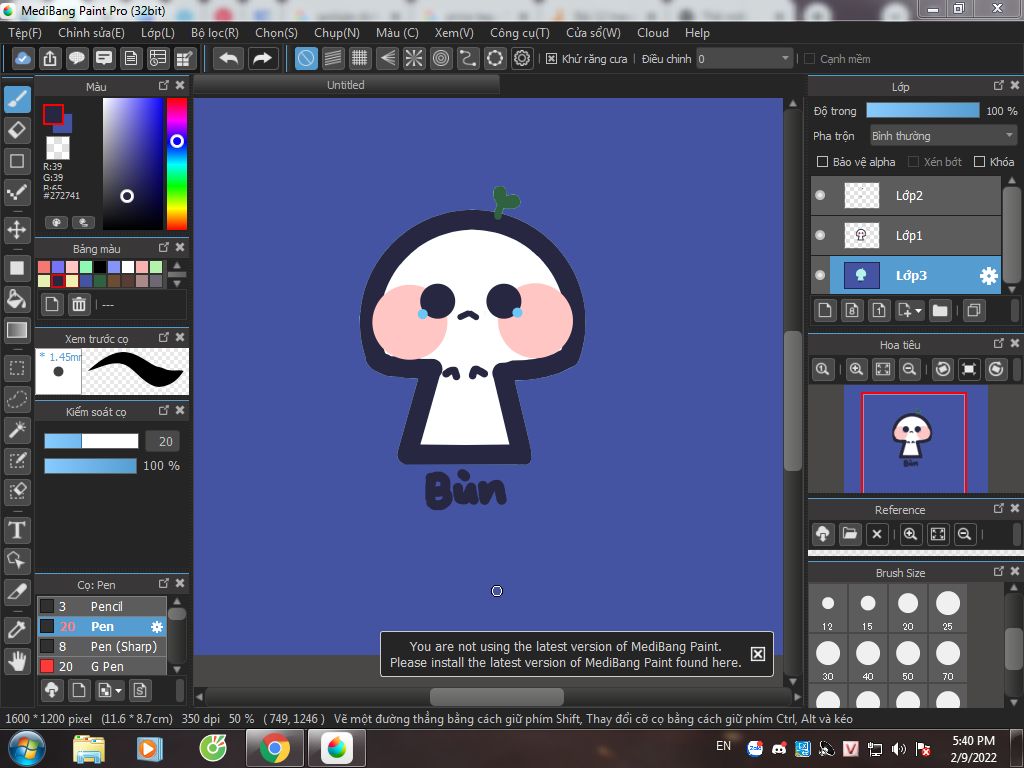Image resolution: width=1024 pixels, height=768 pixels.
Task: Open the add-layer dropdown arrow in layer panel
Action: point(918,311)
